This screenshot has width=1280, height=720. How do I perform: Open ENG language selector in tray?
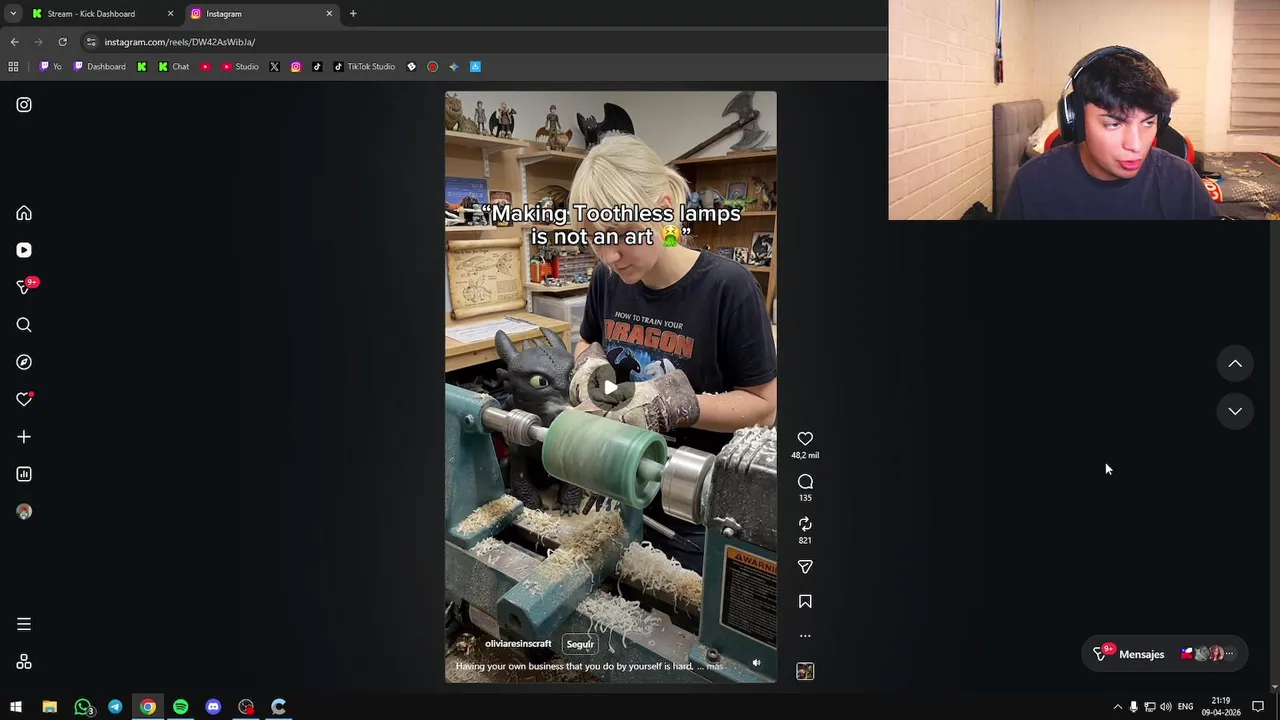click(x=1185, y=707)
